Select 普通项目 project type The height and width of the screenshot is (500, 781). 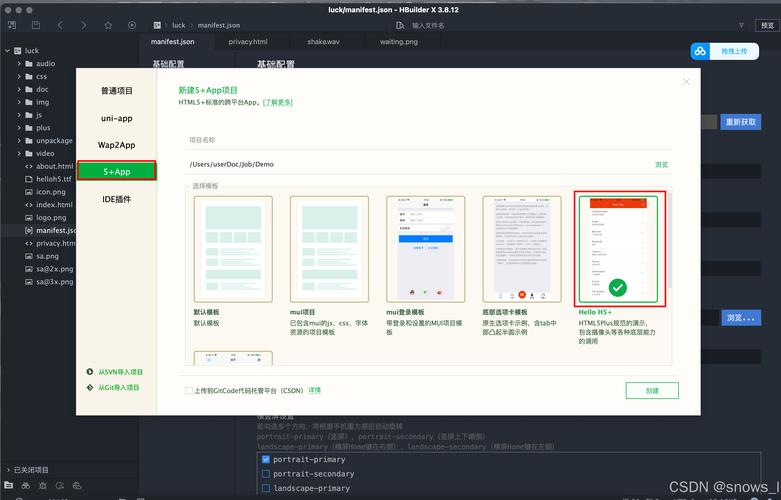[117, 91]
